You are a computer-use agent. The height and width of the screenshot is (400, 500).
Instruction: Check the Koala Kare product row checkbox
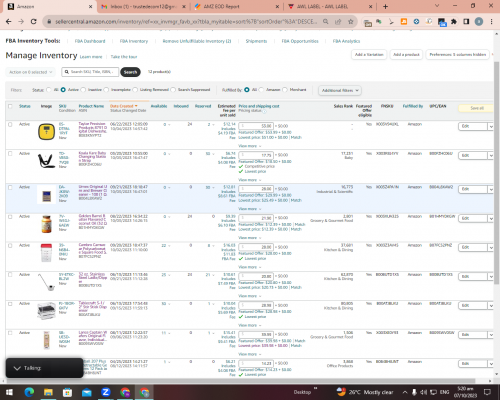[x=10, y=154]
